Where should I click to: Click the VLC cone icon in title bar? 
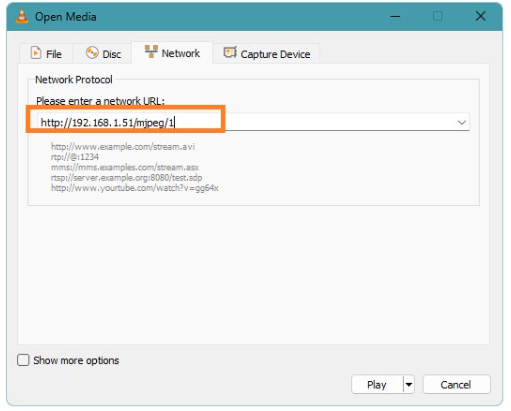pyautogui.click(x=22, y=17)
